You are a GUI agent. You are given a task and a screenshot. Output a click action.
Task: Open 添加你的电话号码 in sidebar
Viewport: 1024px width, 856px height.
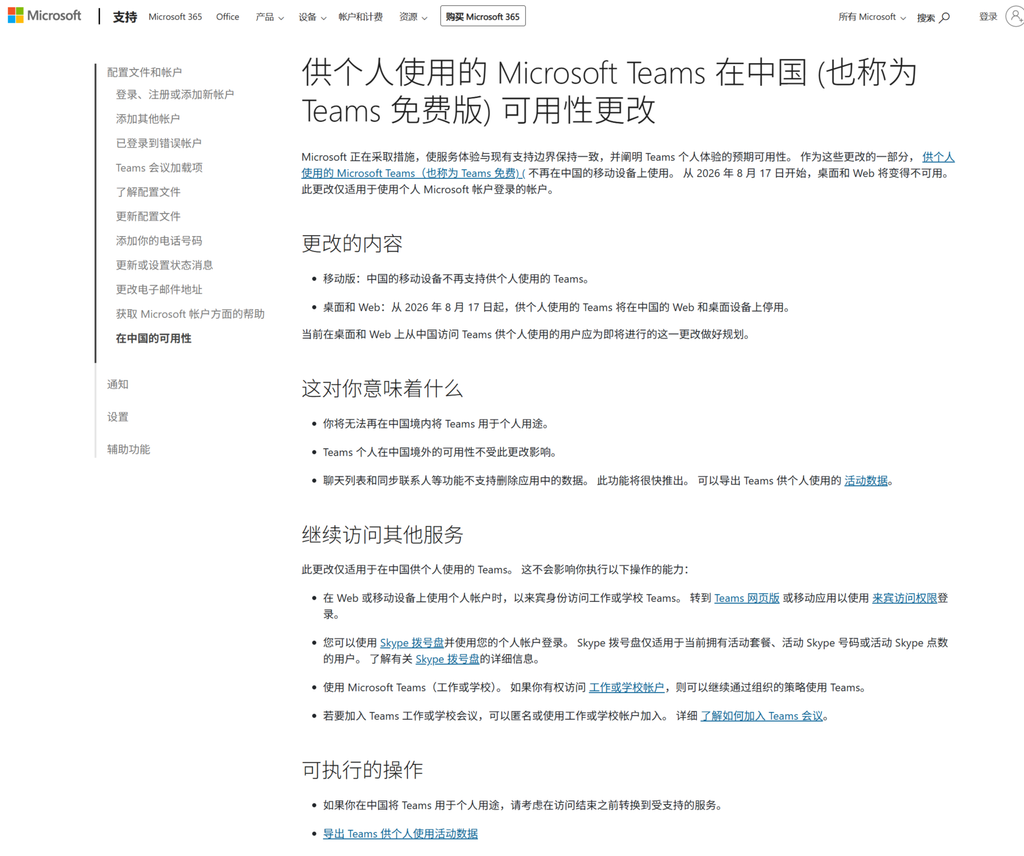click(x=159, y=241)
